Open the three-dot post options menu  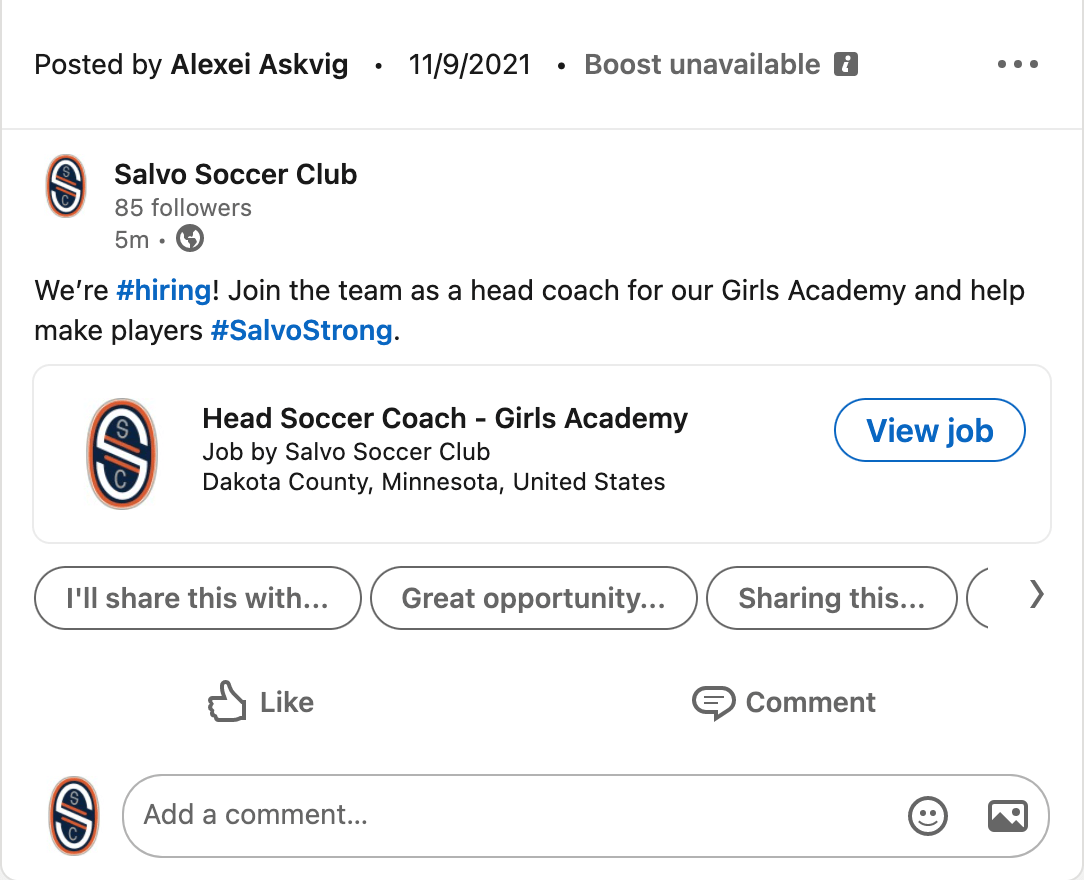[x=1018, y=64]
